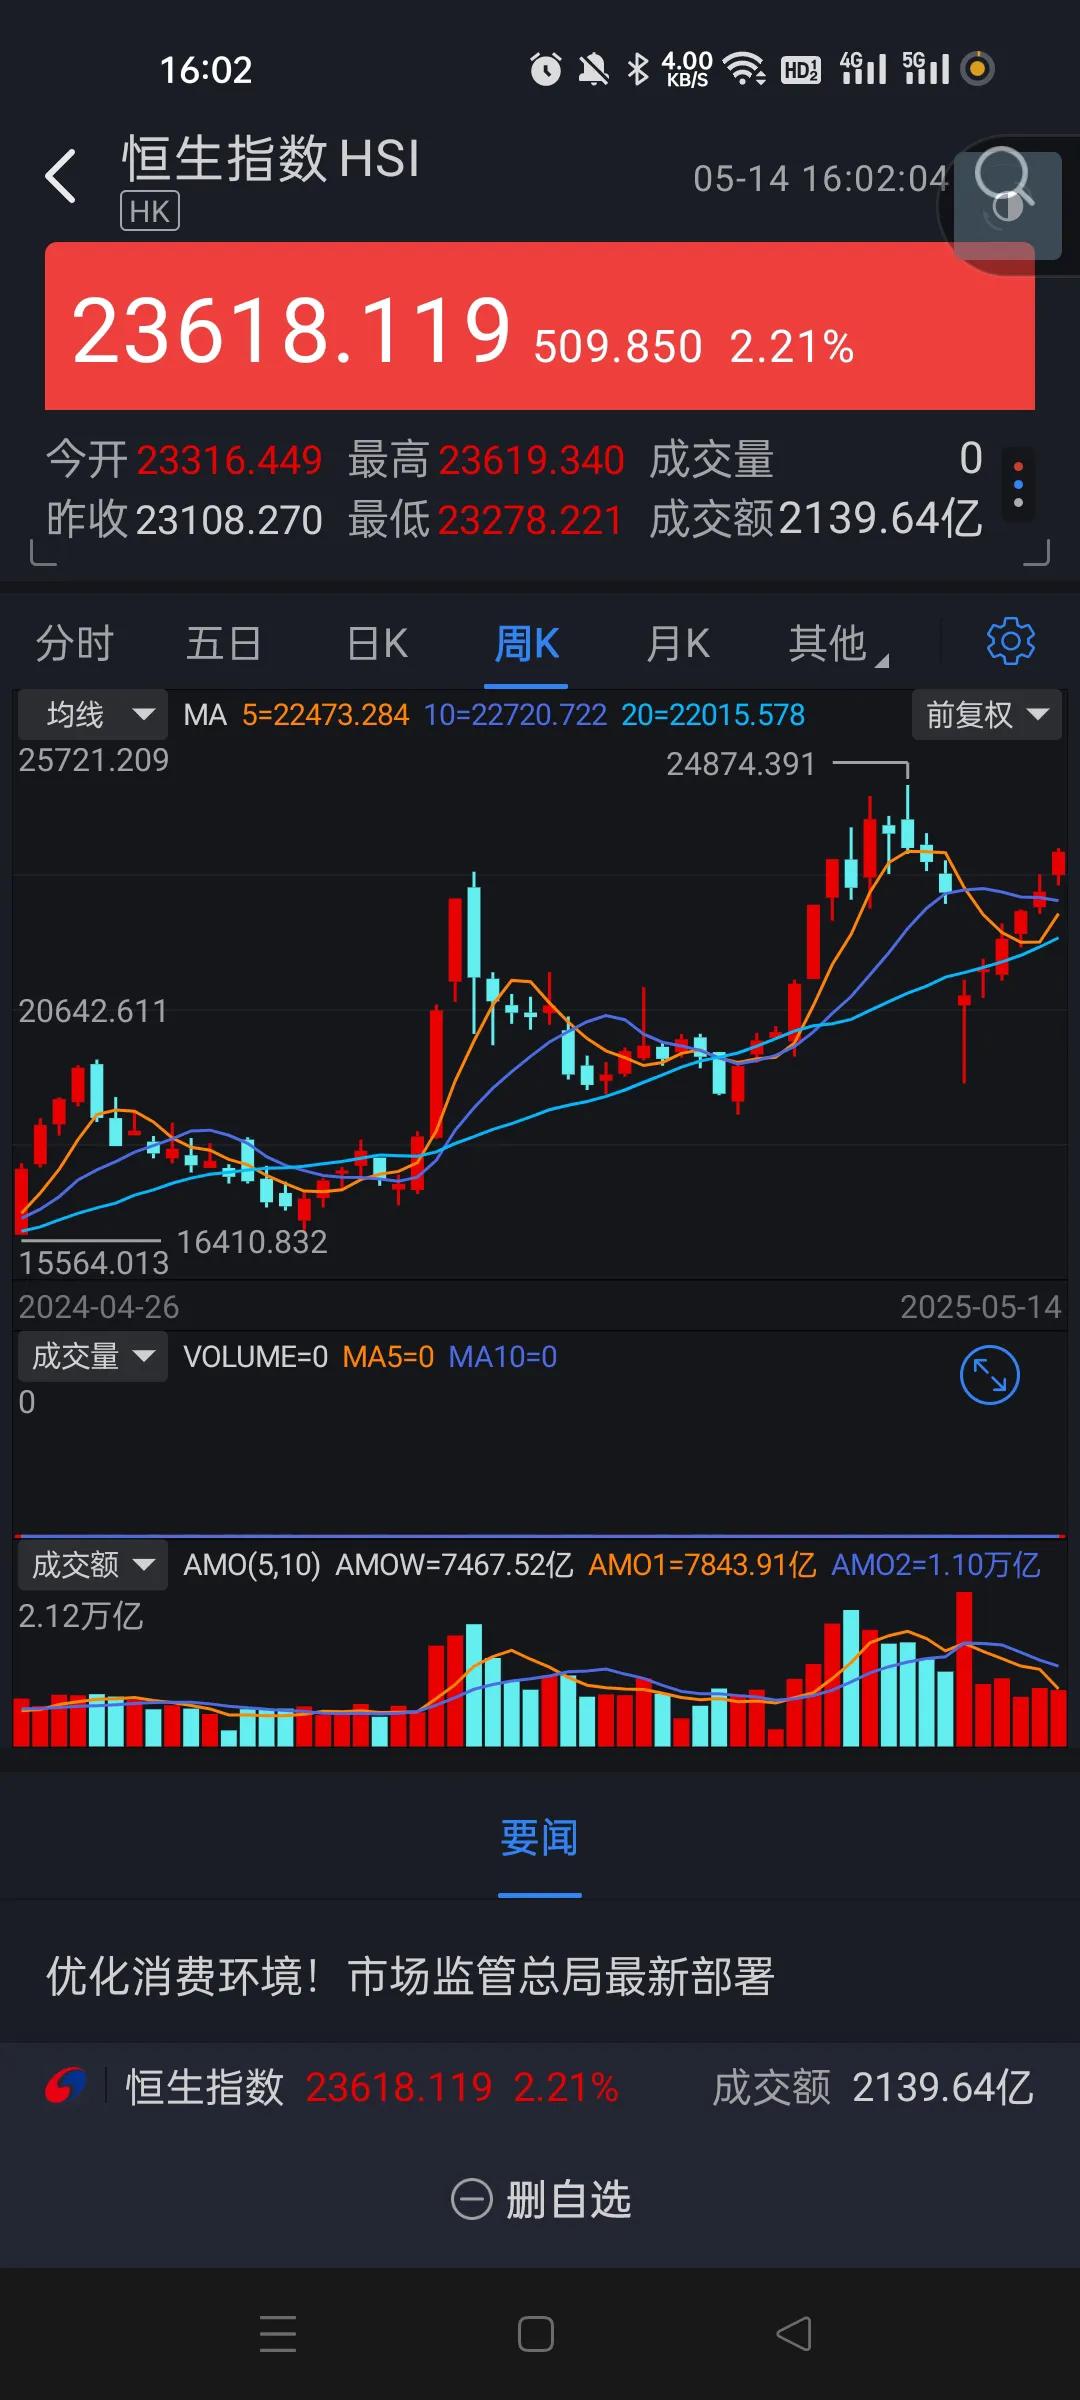Tap the 恒生指数 HSI title
This screenshot has height=2400, width=1080.
(271, 158)
